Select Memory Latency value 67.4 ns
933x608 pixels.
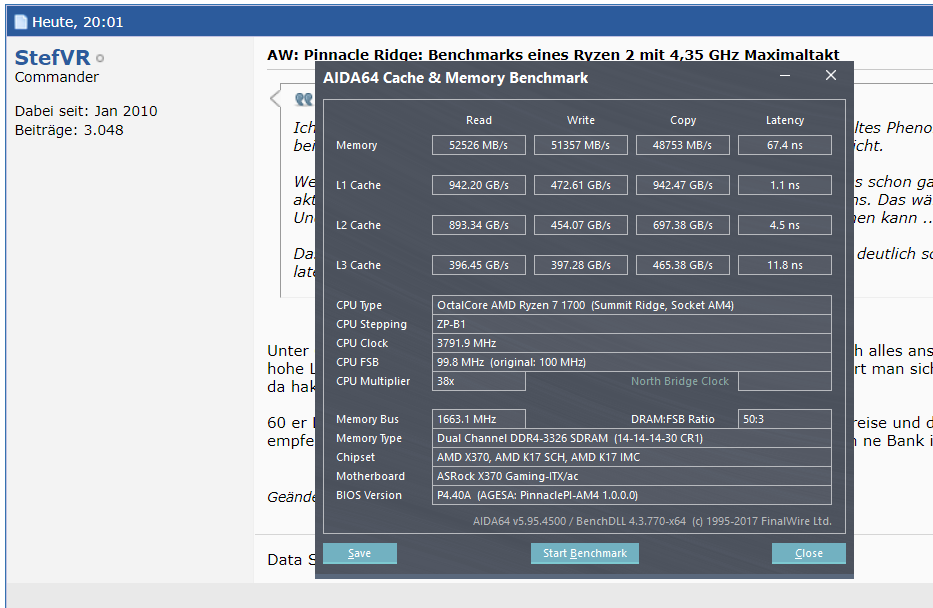point(784,145)
